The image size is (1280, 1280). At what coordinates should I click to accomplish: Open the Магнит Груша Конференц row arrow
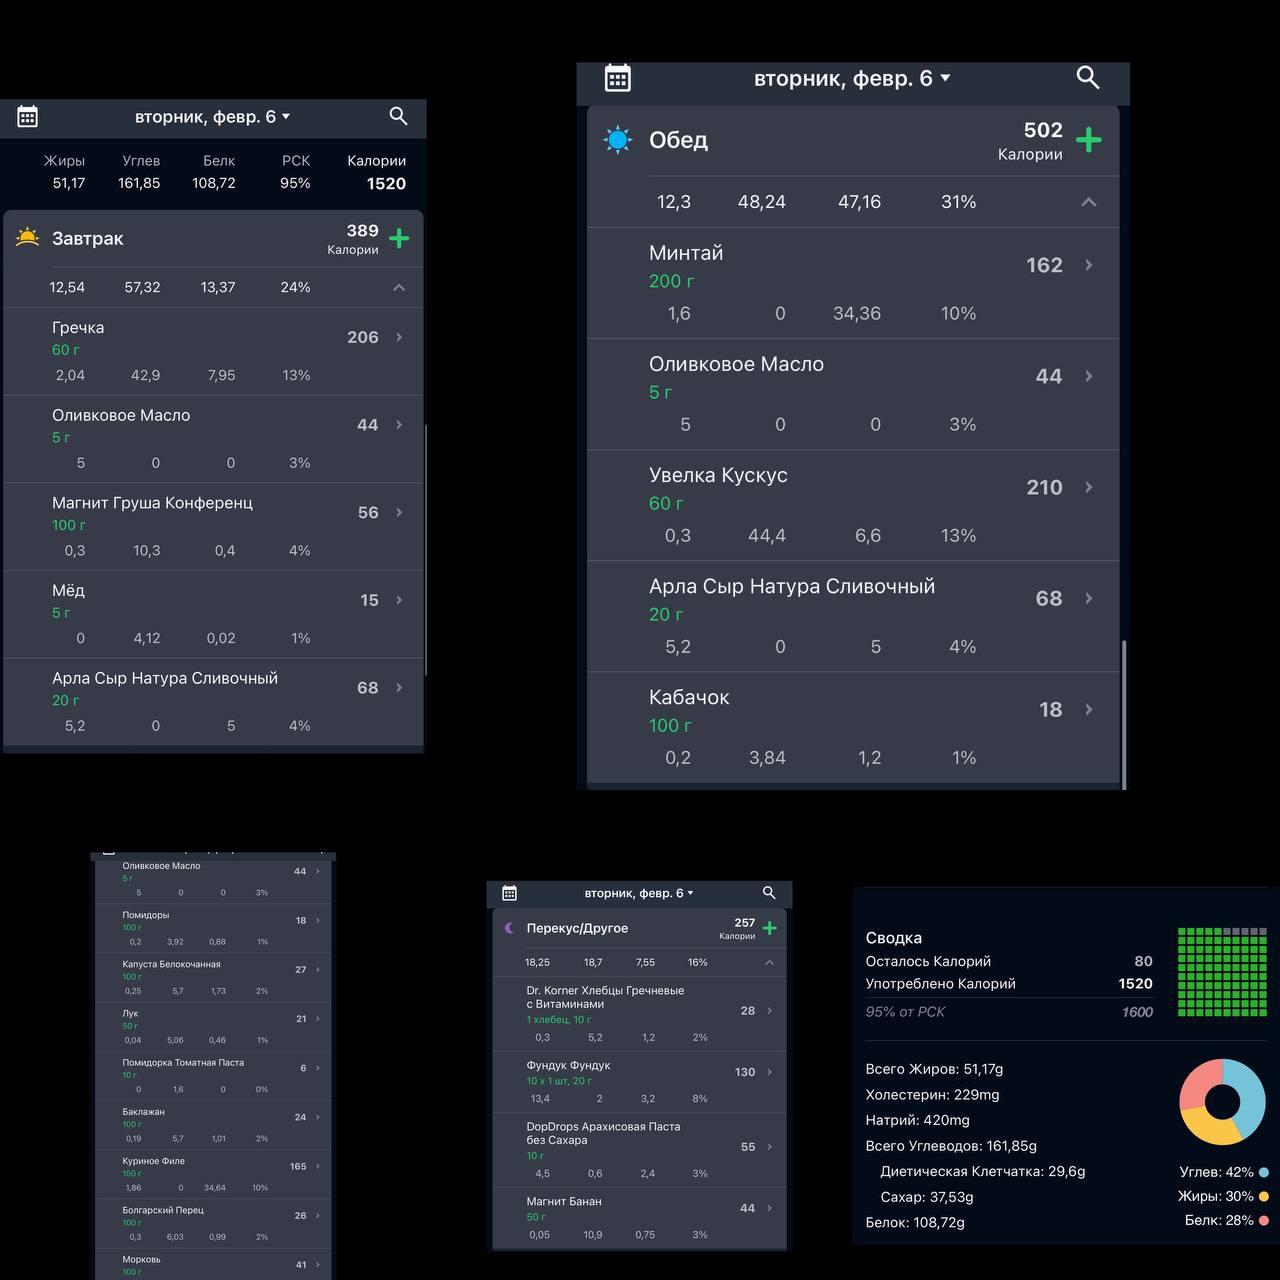point(399,512)
